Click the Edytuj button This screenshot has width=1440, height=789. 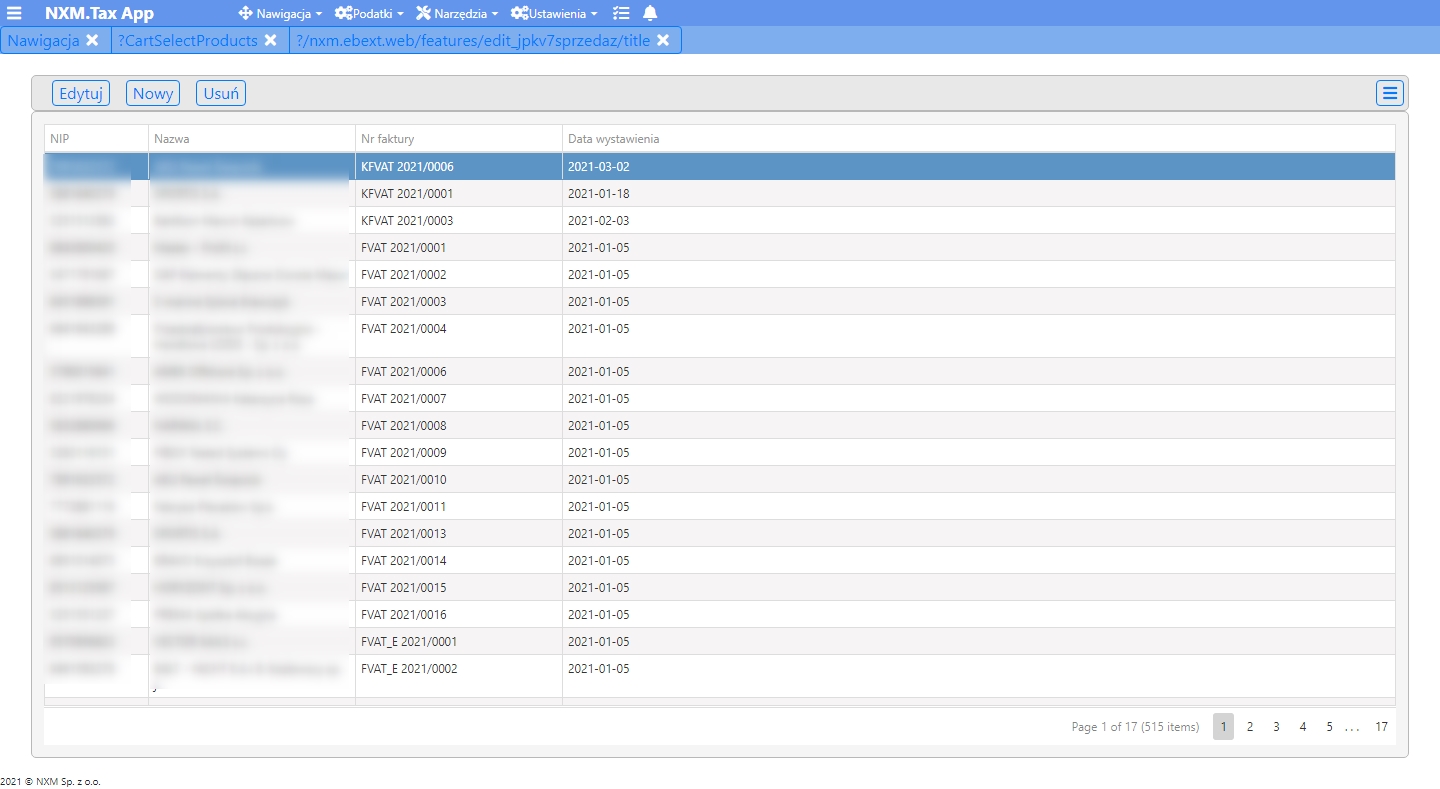(81, 93)
